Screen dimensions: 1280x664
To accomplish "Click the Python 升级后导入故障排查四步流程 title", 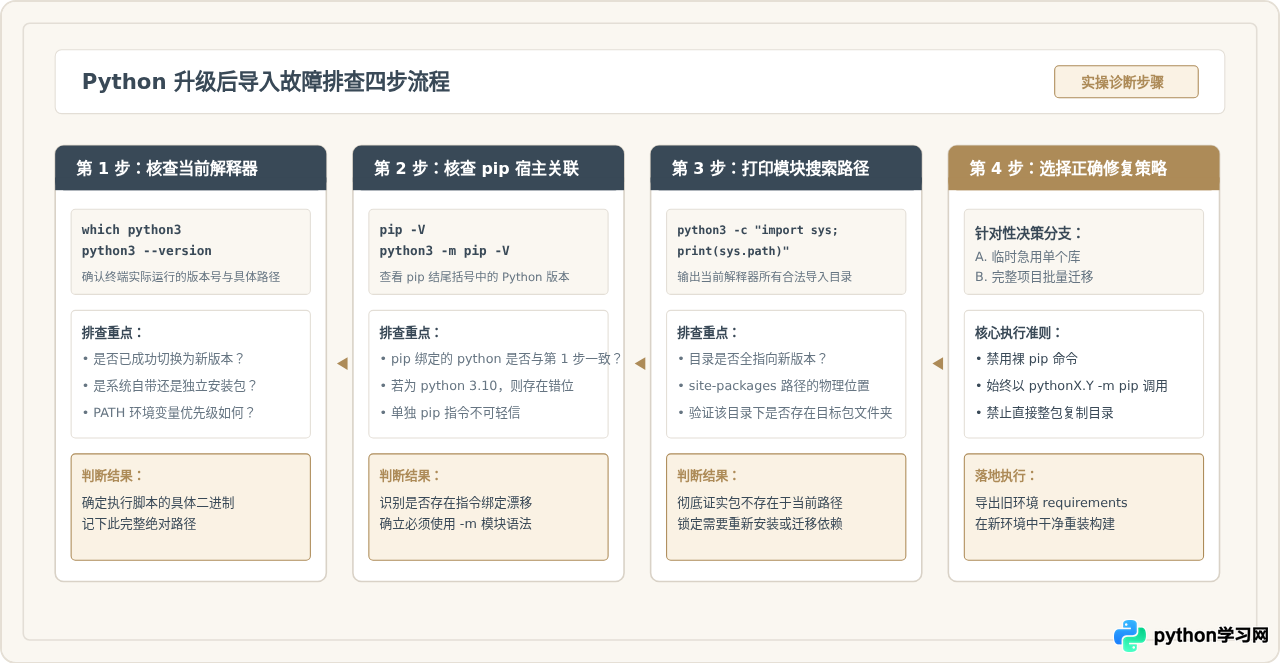I will coord(266,82).
